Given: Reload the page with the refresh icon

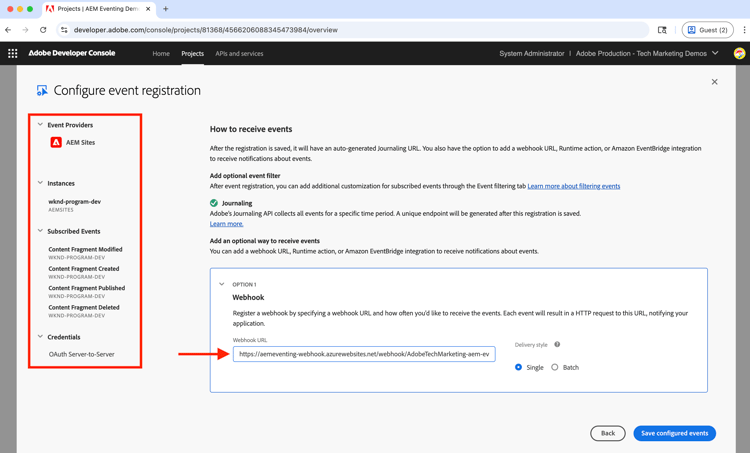Looking at the screenshot, I should tap(43, 30).
